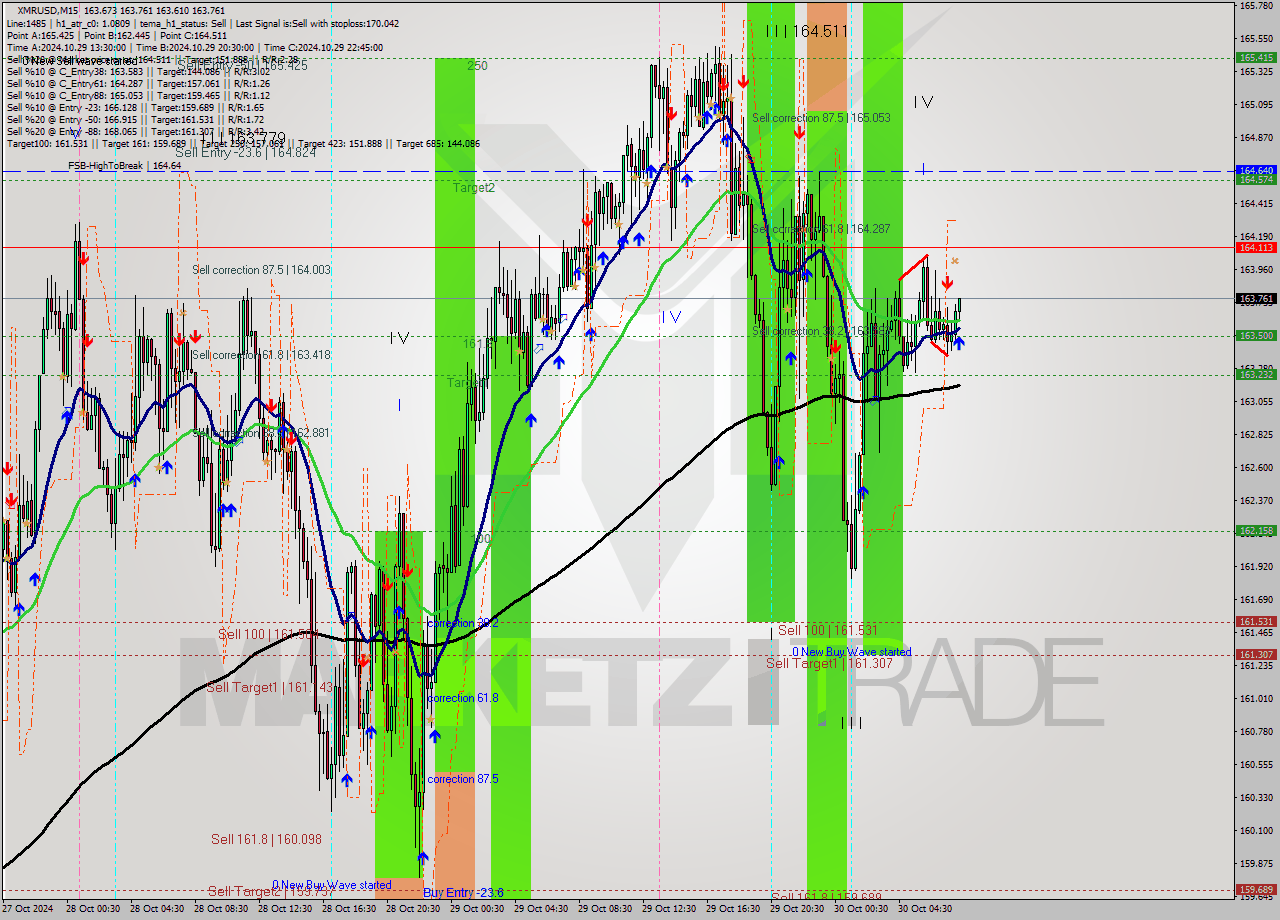Image resolution: width=1280 pixels, height=920 pixels.
Task: Click the 'Sell correction 61.8 | 163.418' label
Action: tap(261, 355)
